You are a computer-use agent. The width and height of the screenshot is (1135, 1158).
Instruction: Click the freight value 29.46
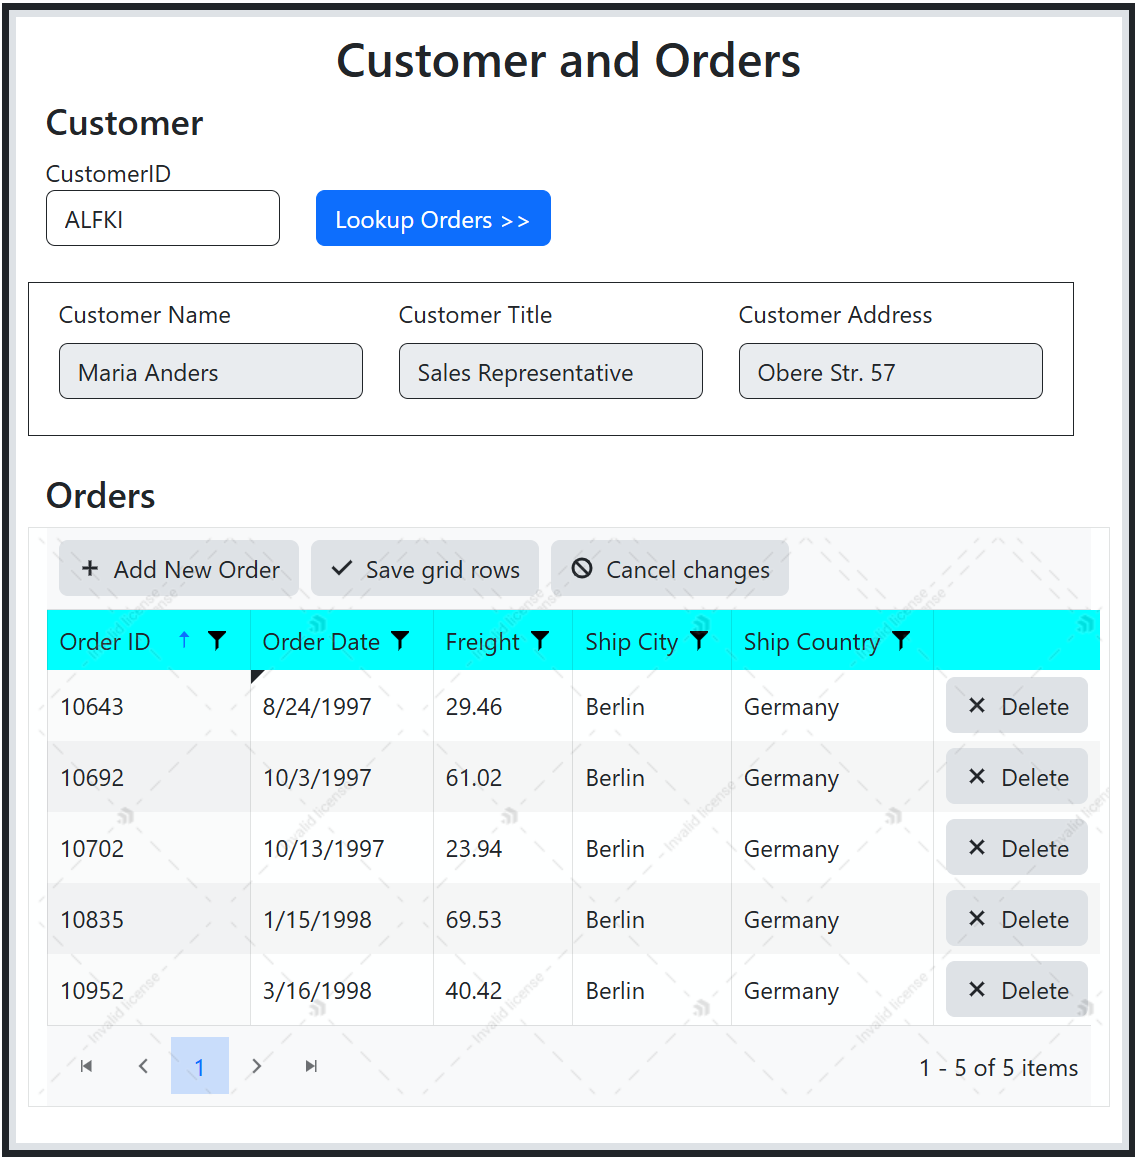click(x=473, y=707)
